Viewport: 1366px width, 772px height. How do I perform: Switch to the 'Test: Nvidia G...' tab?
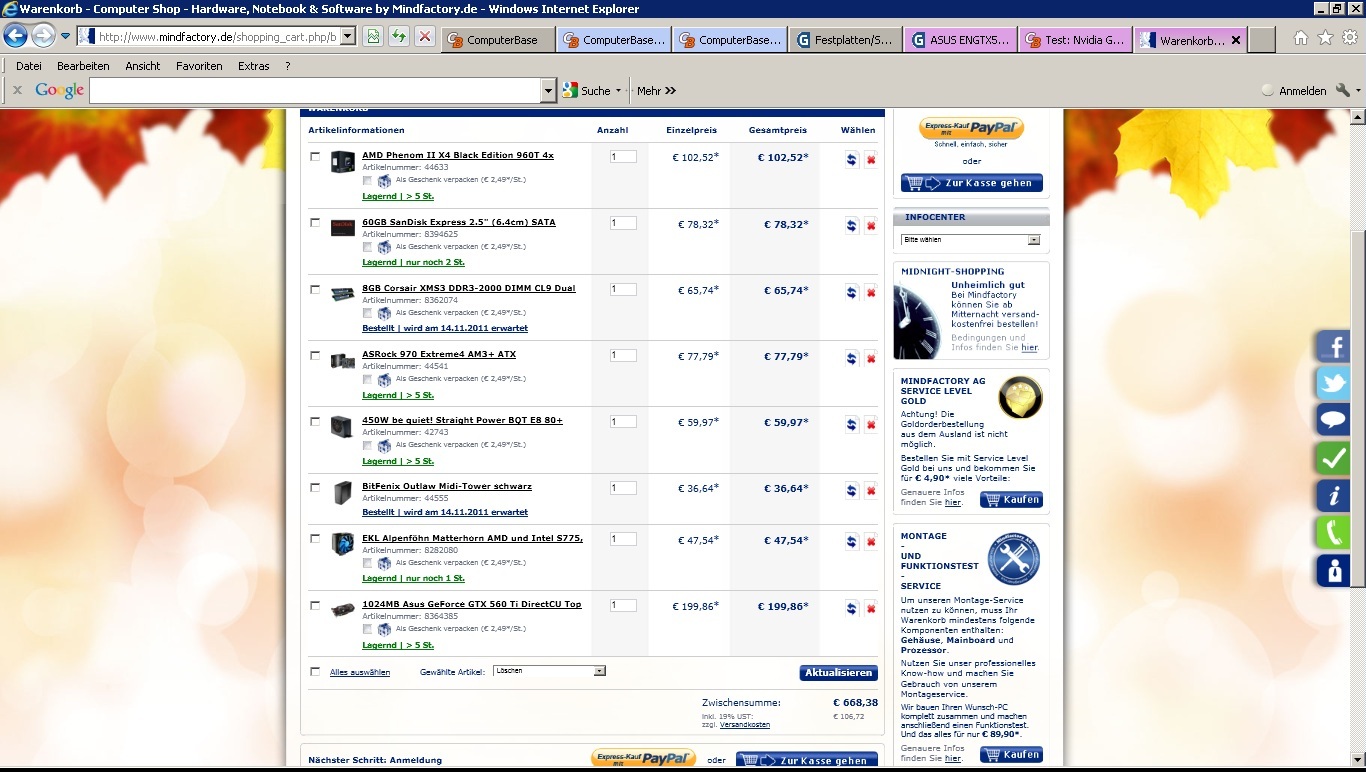[1077, 40]
